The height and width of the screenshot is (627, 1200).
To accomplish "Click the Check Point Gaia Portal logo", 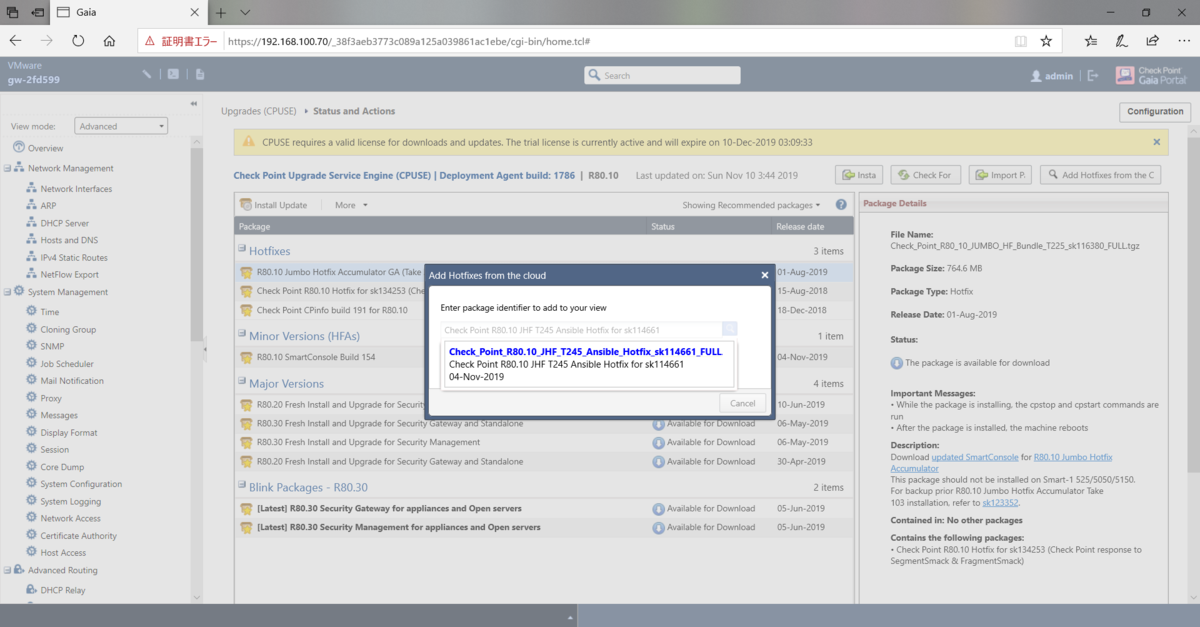I will pos(1151,75).
